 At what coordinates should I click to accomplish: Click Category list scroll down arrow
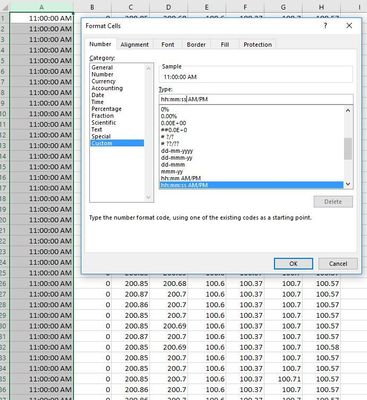[x=149, y=197]
